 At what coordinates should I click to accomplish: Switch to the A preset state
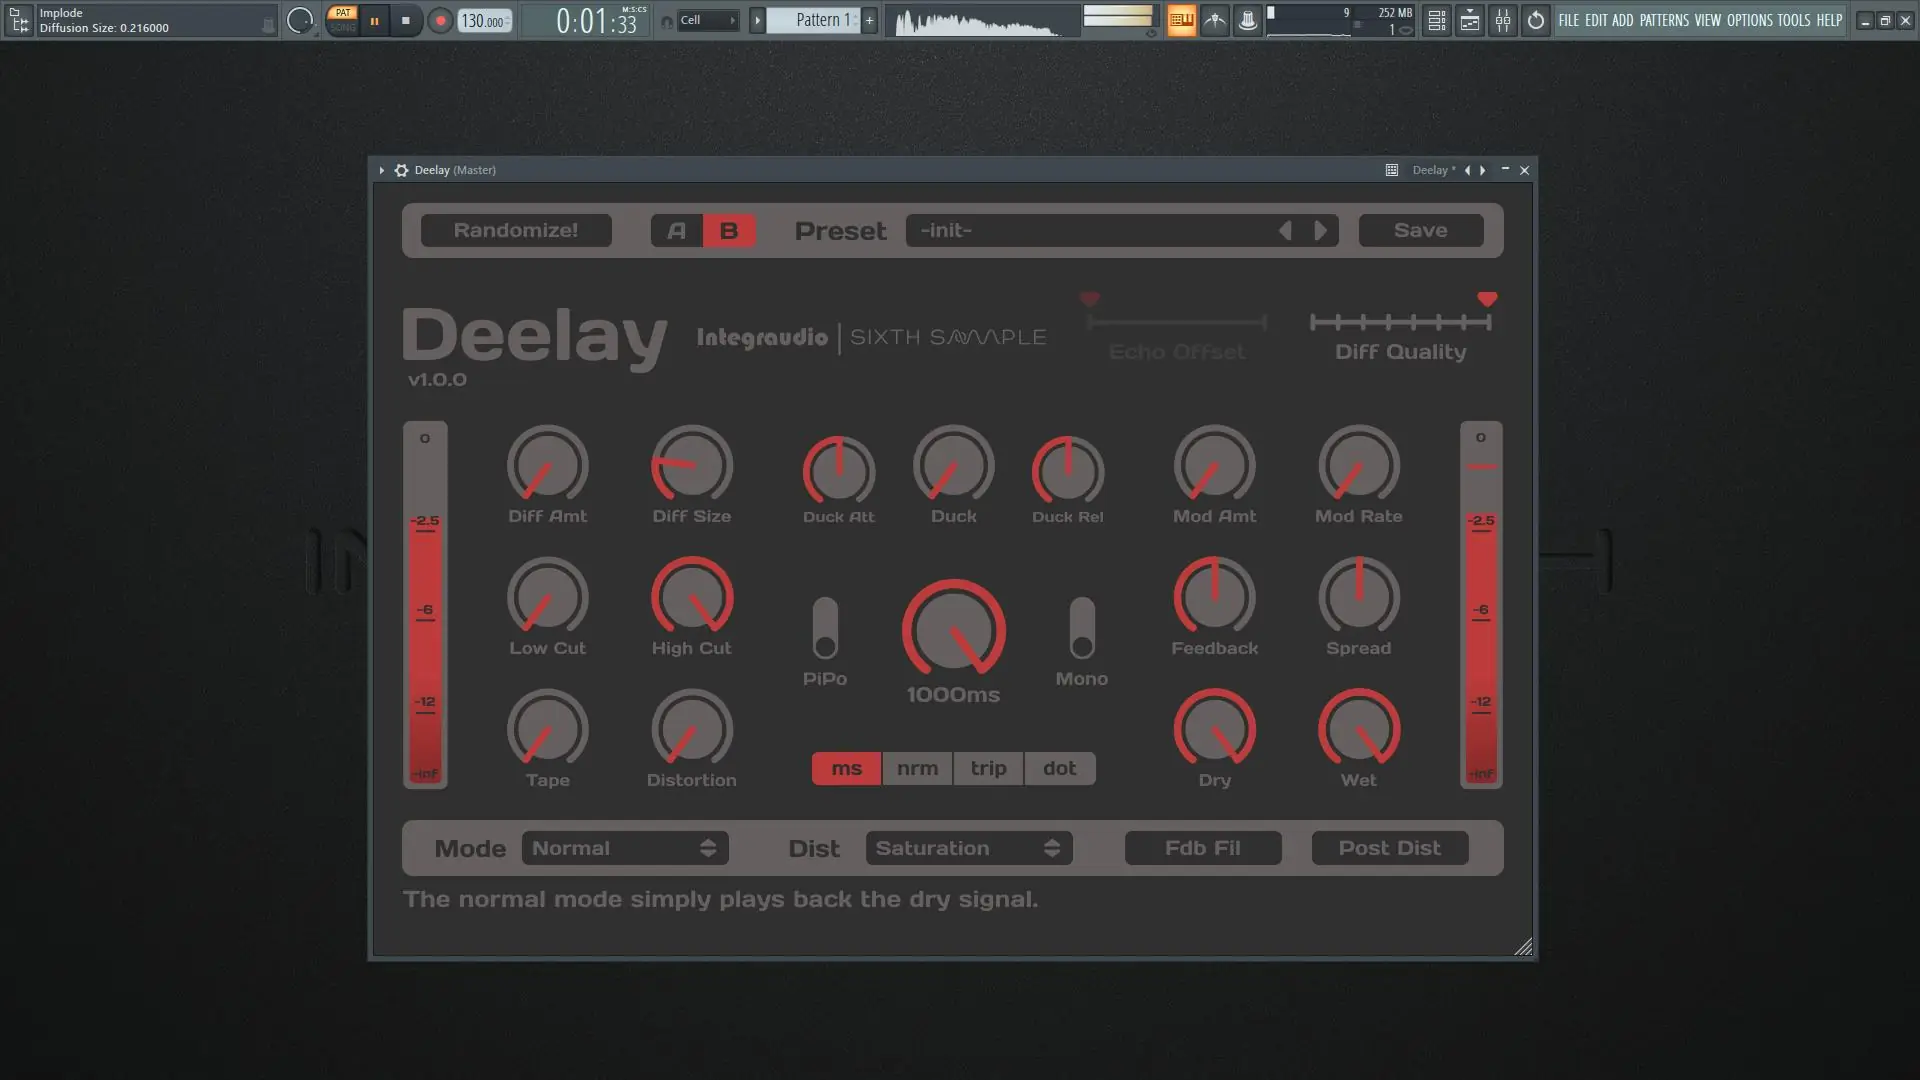677,231
